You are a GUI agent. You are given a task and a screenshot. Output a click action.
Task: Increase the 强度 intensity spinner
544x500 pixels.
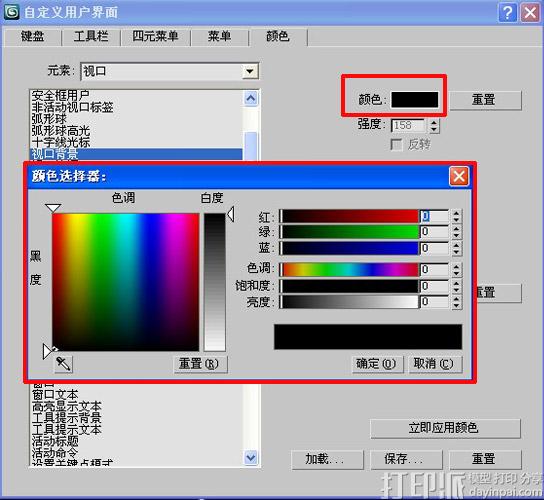(434, 122)
